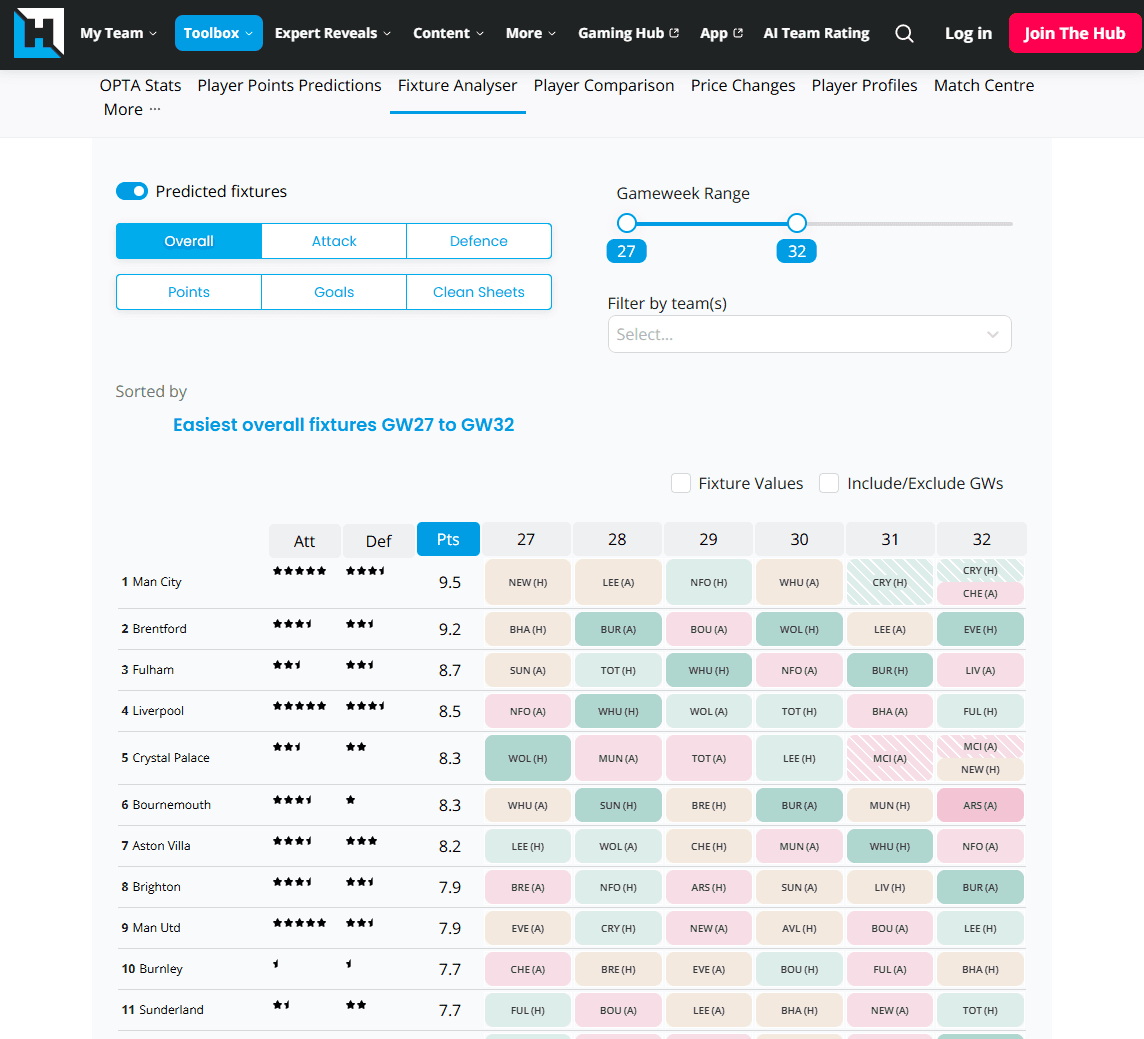Image resolution: width=1144 pixels, height=1039 pixels.
Task: Click the Log in link
Action: [967, 33]
